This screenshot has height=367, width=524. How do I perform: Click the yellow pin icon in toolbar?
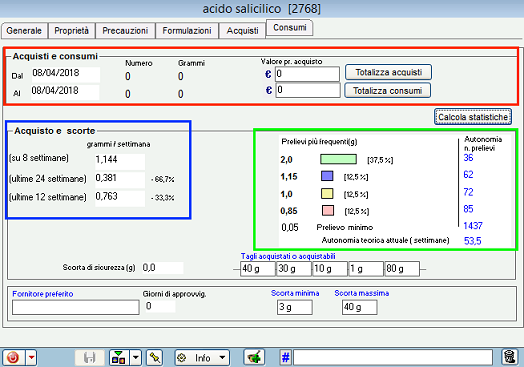point(155,358)
